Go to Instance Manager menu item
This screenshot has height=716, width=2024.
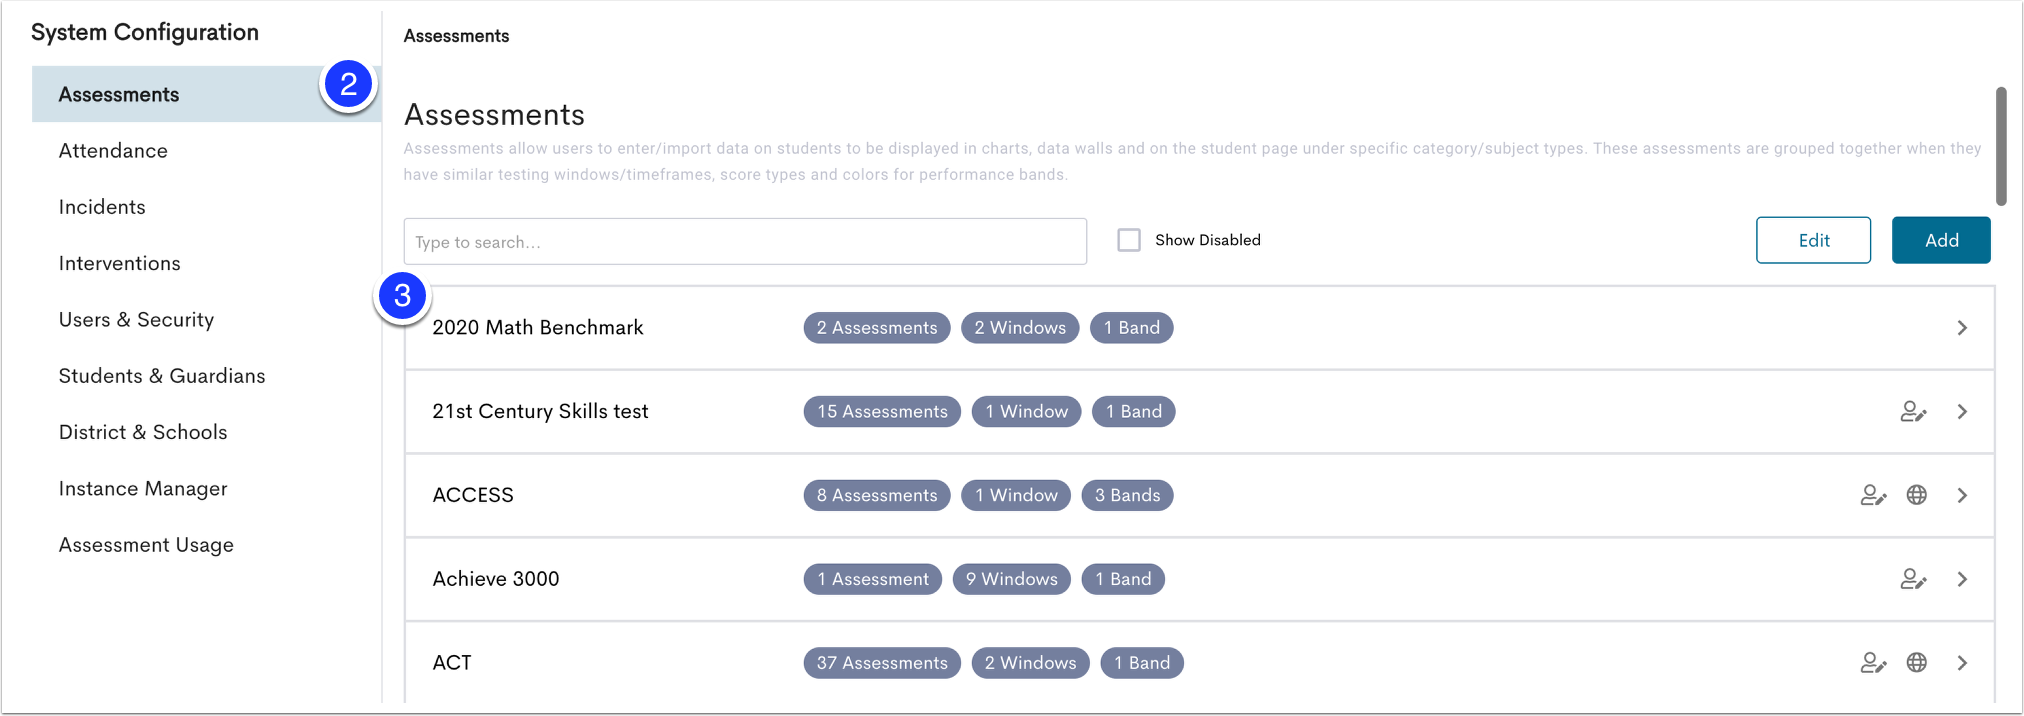pyautogui.click(x=143, y=489)
